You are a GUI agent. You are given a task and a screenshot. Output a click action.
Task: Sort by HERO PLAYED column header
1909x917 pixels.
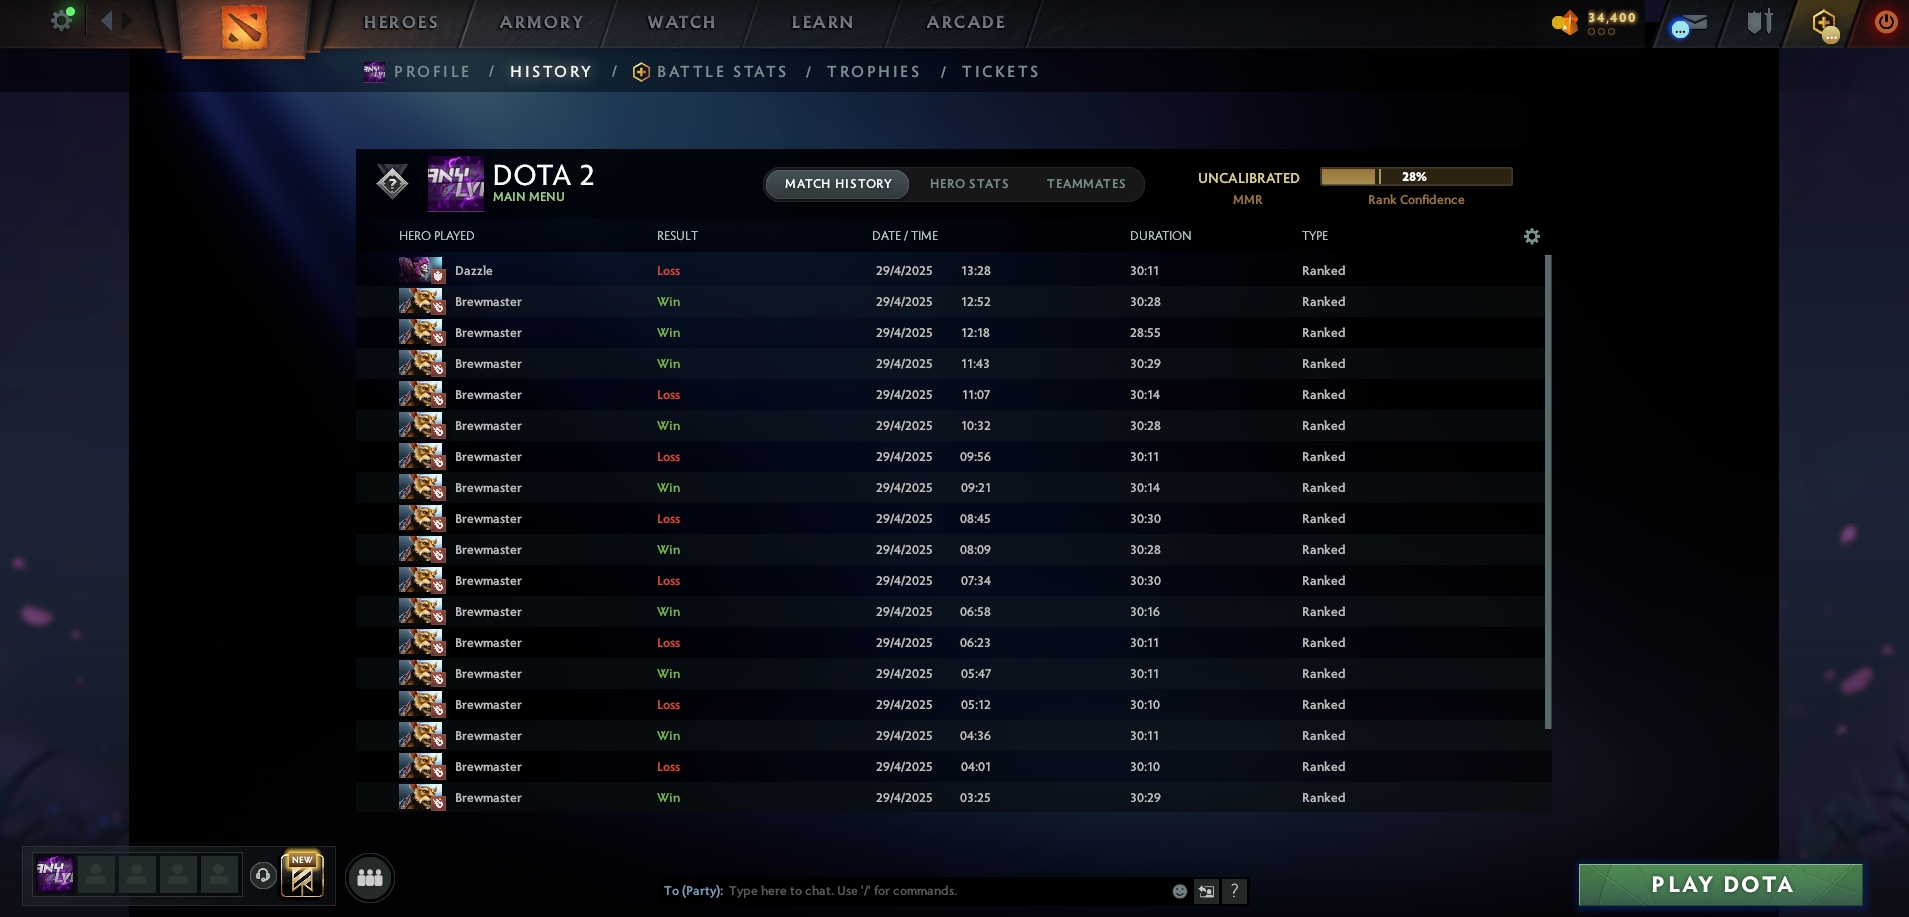(x=437, y=236)
